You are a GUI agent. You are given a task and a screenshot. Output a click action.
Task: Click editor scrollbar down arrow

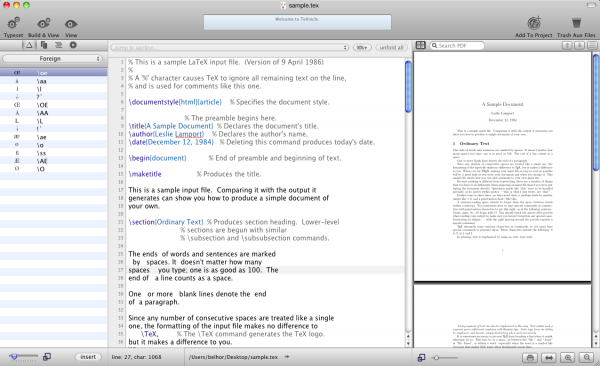pos(408,343)
